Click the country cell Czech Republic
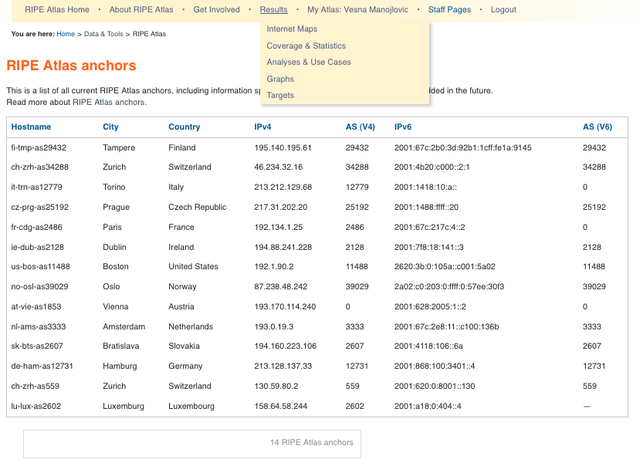Screen dimensions: 640x476 coord(197,207)
